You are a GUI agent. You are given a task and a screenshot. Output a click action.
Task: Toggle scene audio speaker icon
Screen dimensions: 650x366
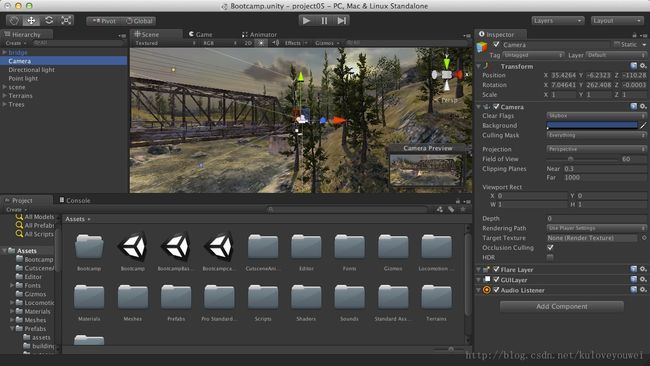point(275,43)
